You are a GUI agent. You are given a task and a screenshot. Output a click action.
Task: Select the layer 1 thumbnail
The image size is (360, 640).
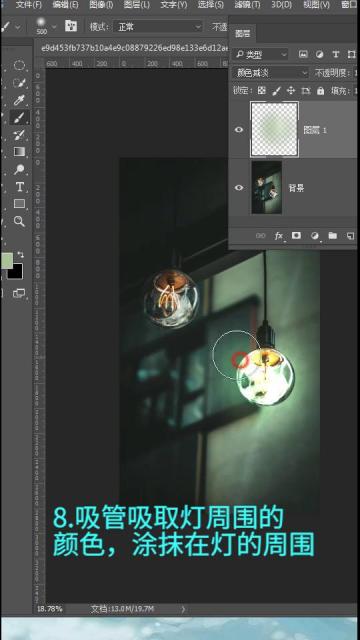pos(274,129)
